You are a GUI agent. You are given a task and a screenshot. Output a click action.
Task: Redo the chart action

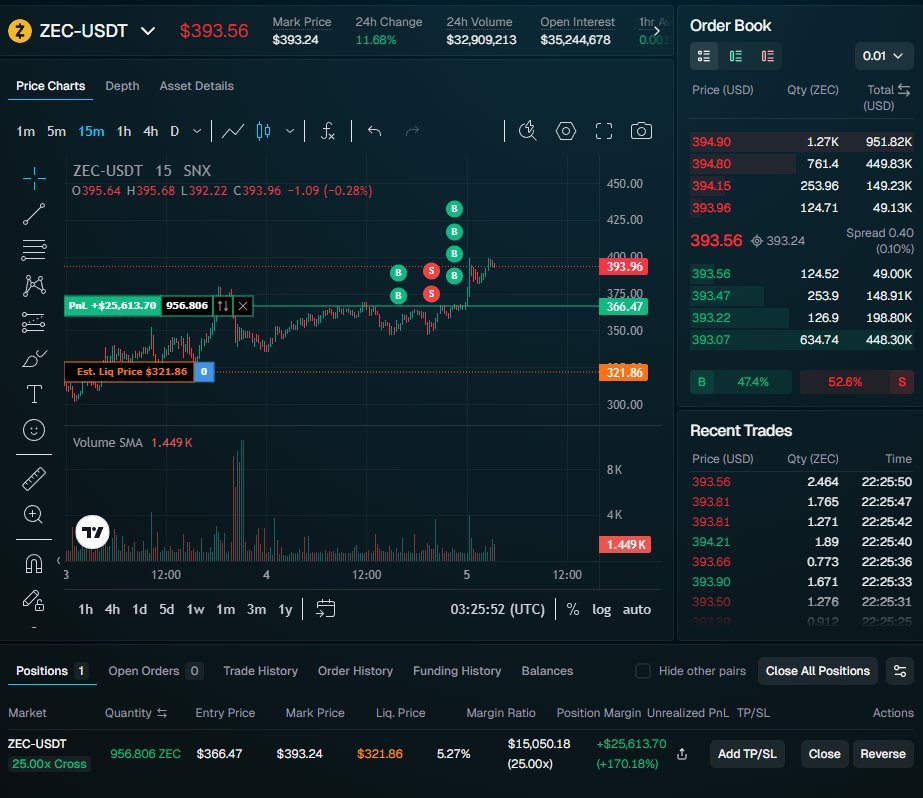point(412,131)
